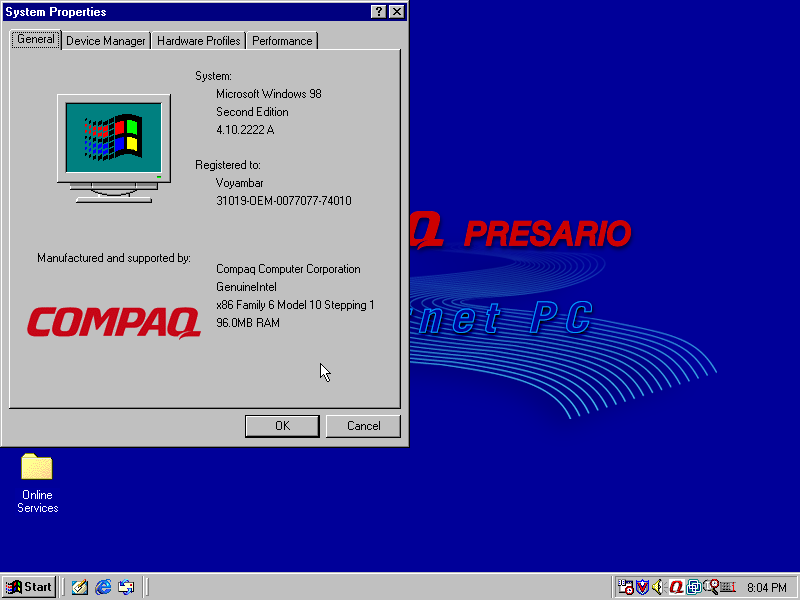Click the product ID "31019-OEM-0077077-74010"
Screen dimensions: 800x600
point(284,201)
